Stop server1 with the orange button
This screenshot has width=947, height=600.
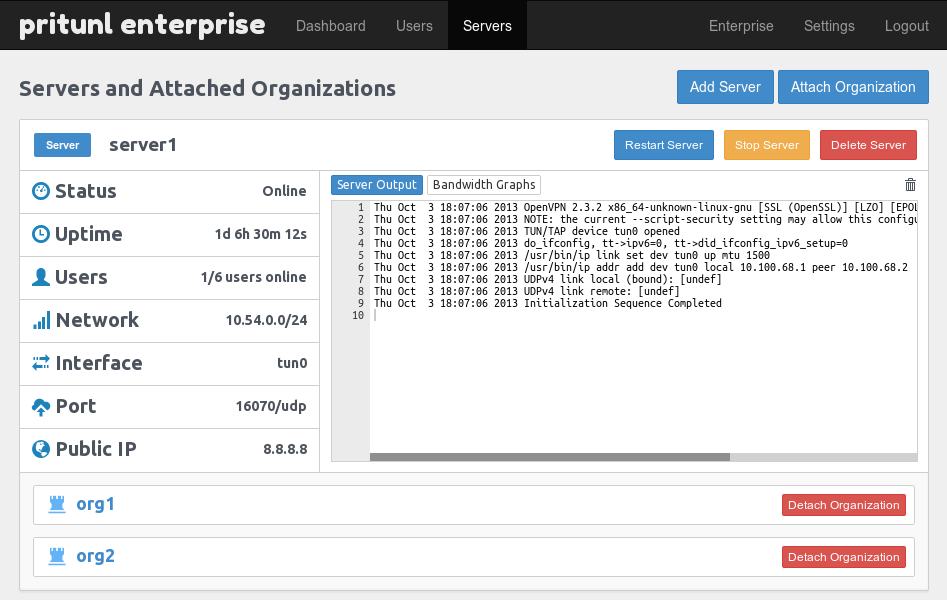click(x=766, y=145)
